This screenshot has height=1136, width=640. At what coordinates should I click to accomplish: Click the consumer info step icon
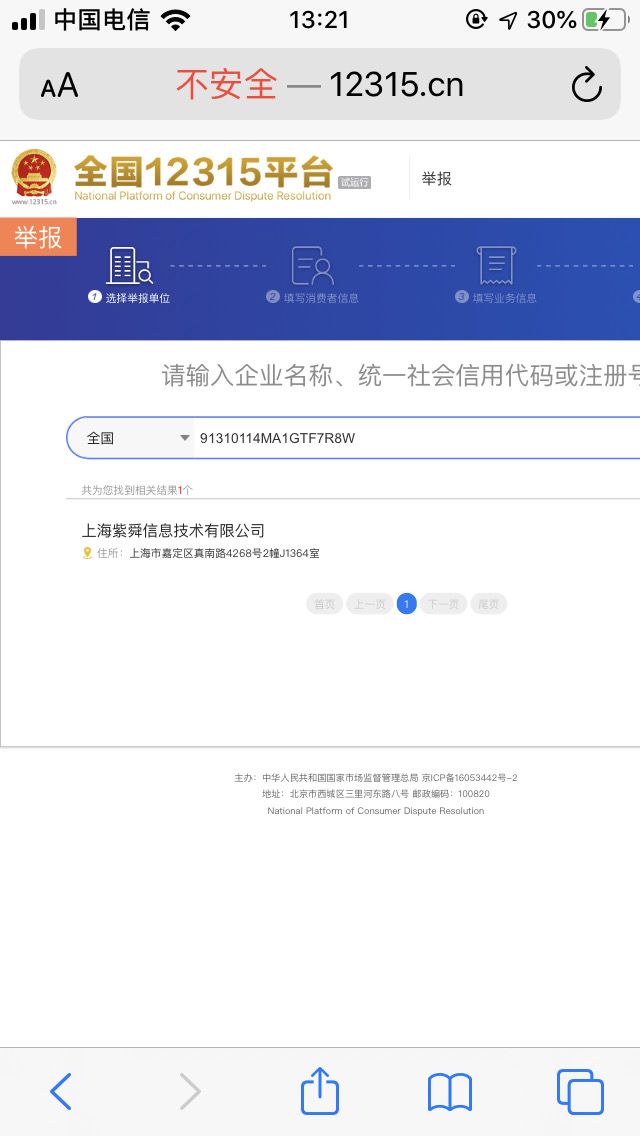[312, 266]
